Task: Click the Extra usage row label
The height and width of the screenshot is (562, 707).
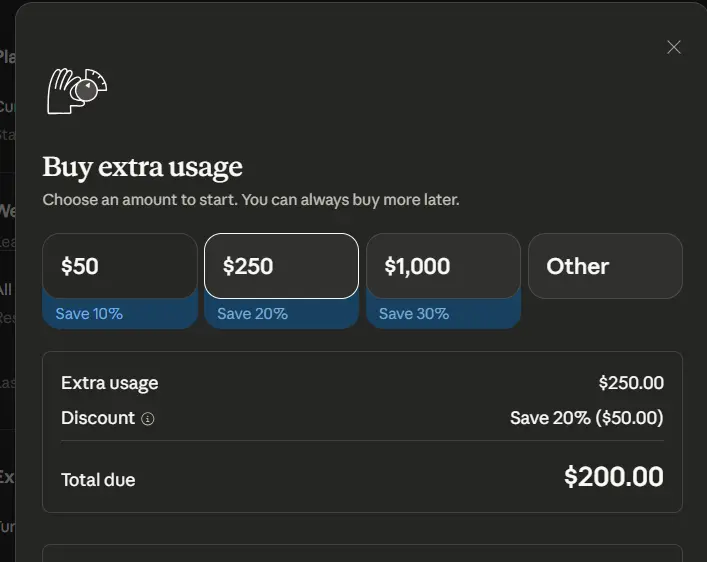Action: click(x=109, y=383)
